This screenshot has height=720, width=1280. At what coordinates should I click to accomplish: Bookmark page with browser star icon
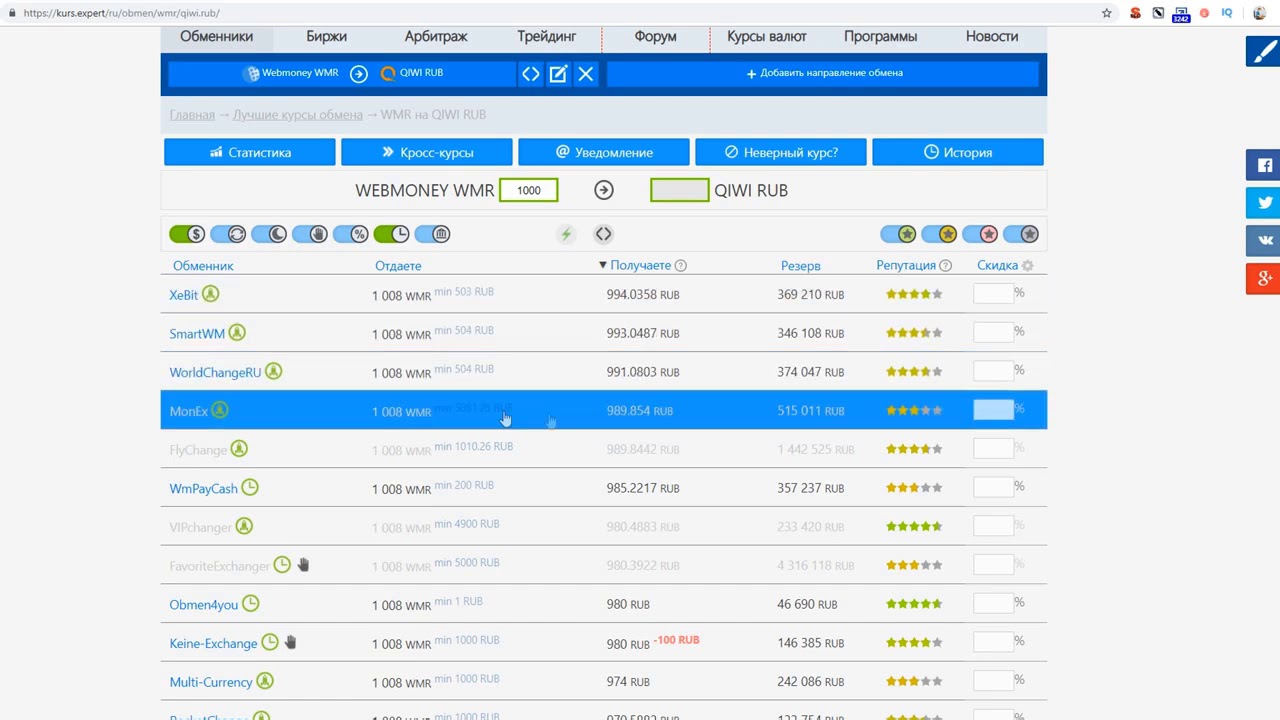(x=1107, y=13)
